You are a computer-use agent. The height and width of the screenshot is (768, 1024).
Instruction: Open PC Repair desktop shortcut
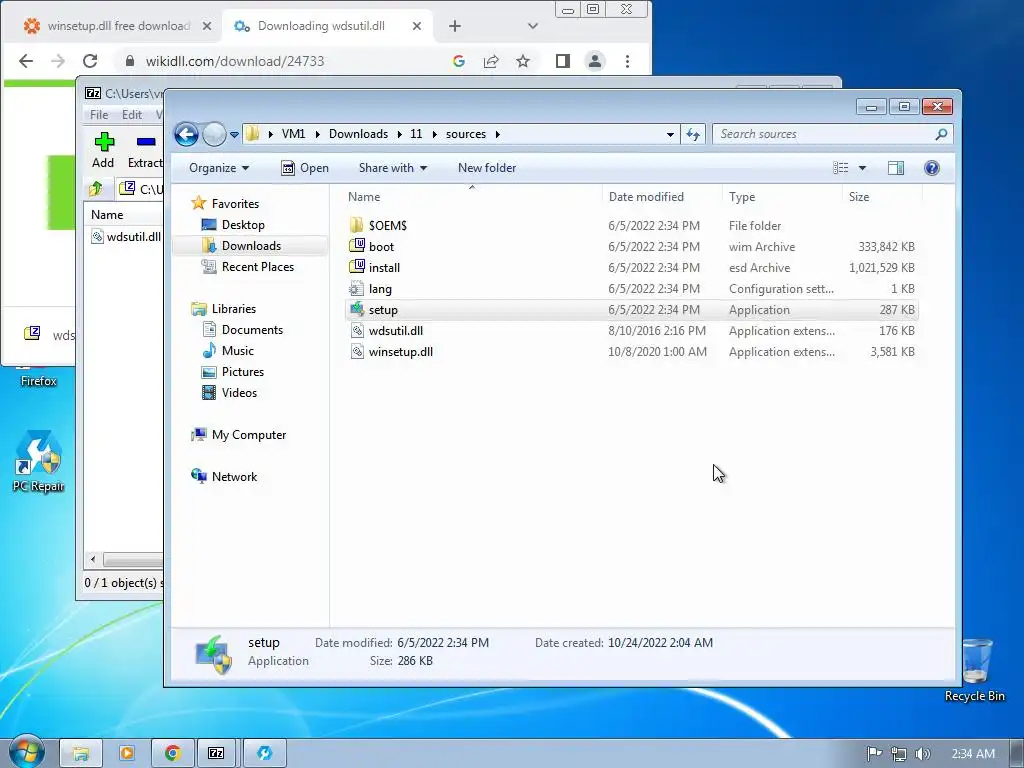point(39,461)
